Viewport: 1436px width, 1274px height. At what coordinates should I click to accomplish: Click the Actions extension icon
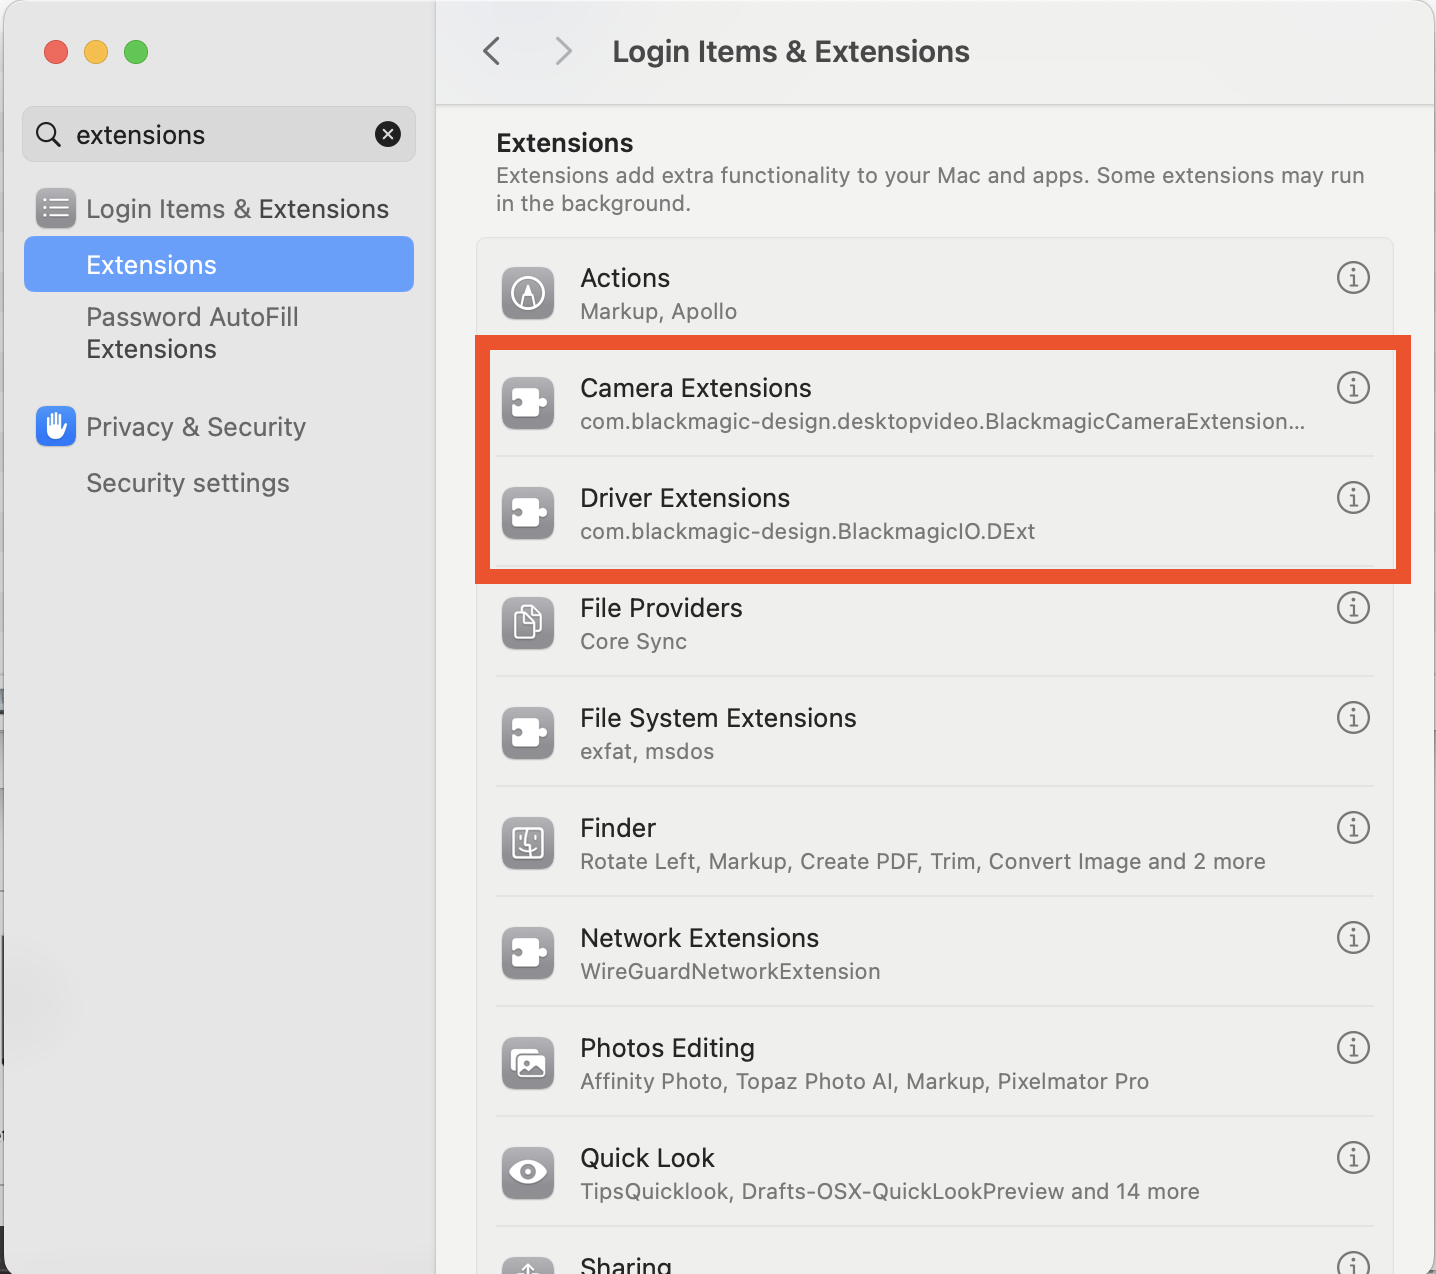tap(528, 293)
